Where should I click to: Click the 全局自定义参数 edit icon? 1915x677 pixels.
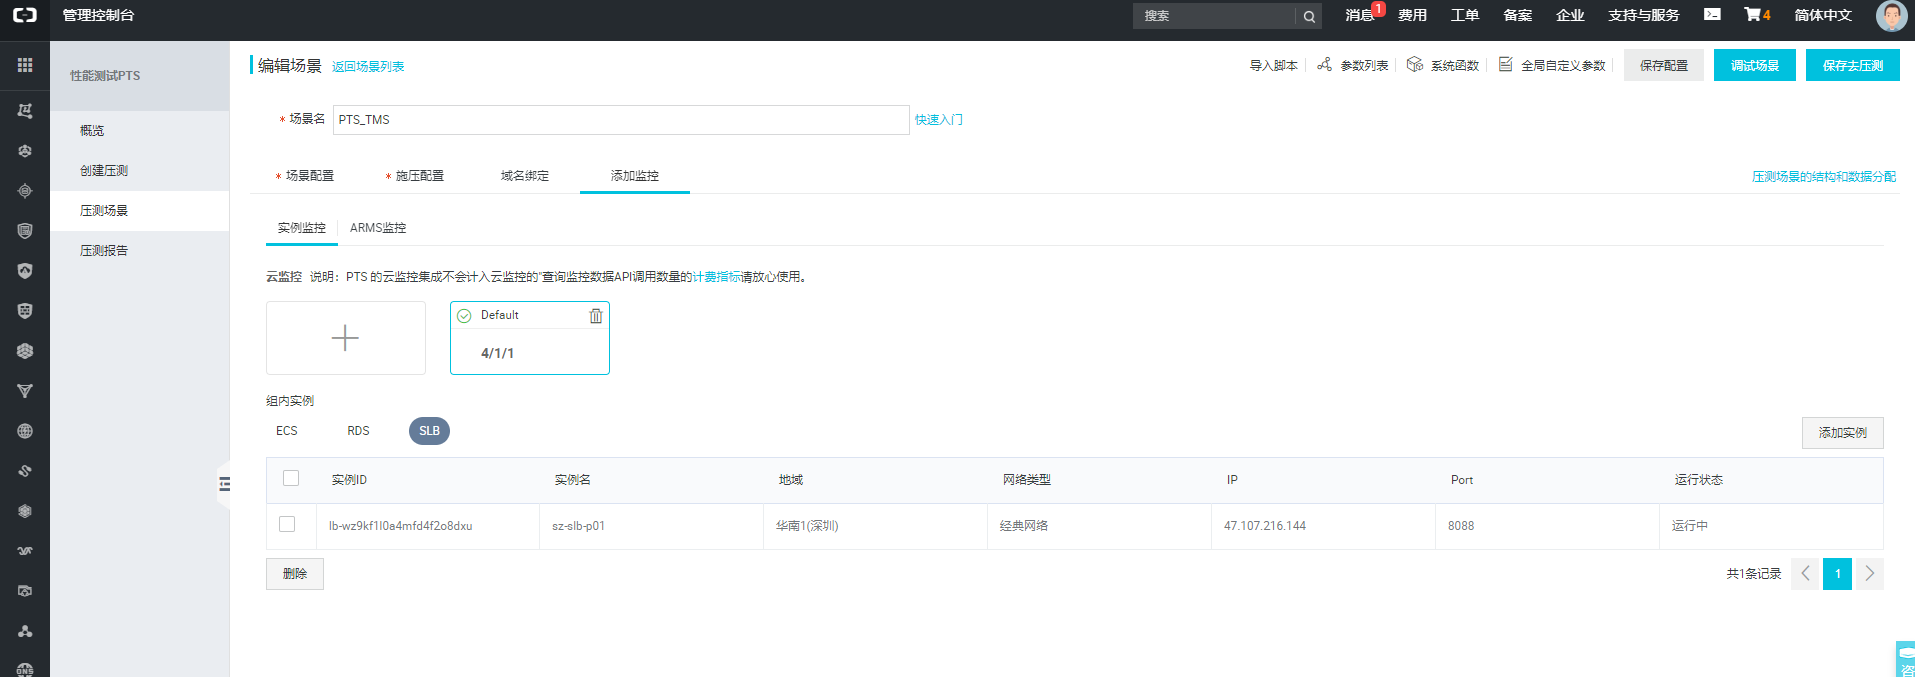click(1505, 64)
